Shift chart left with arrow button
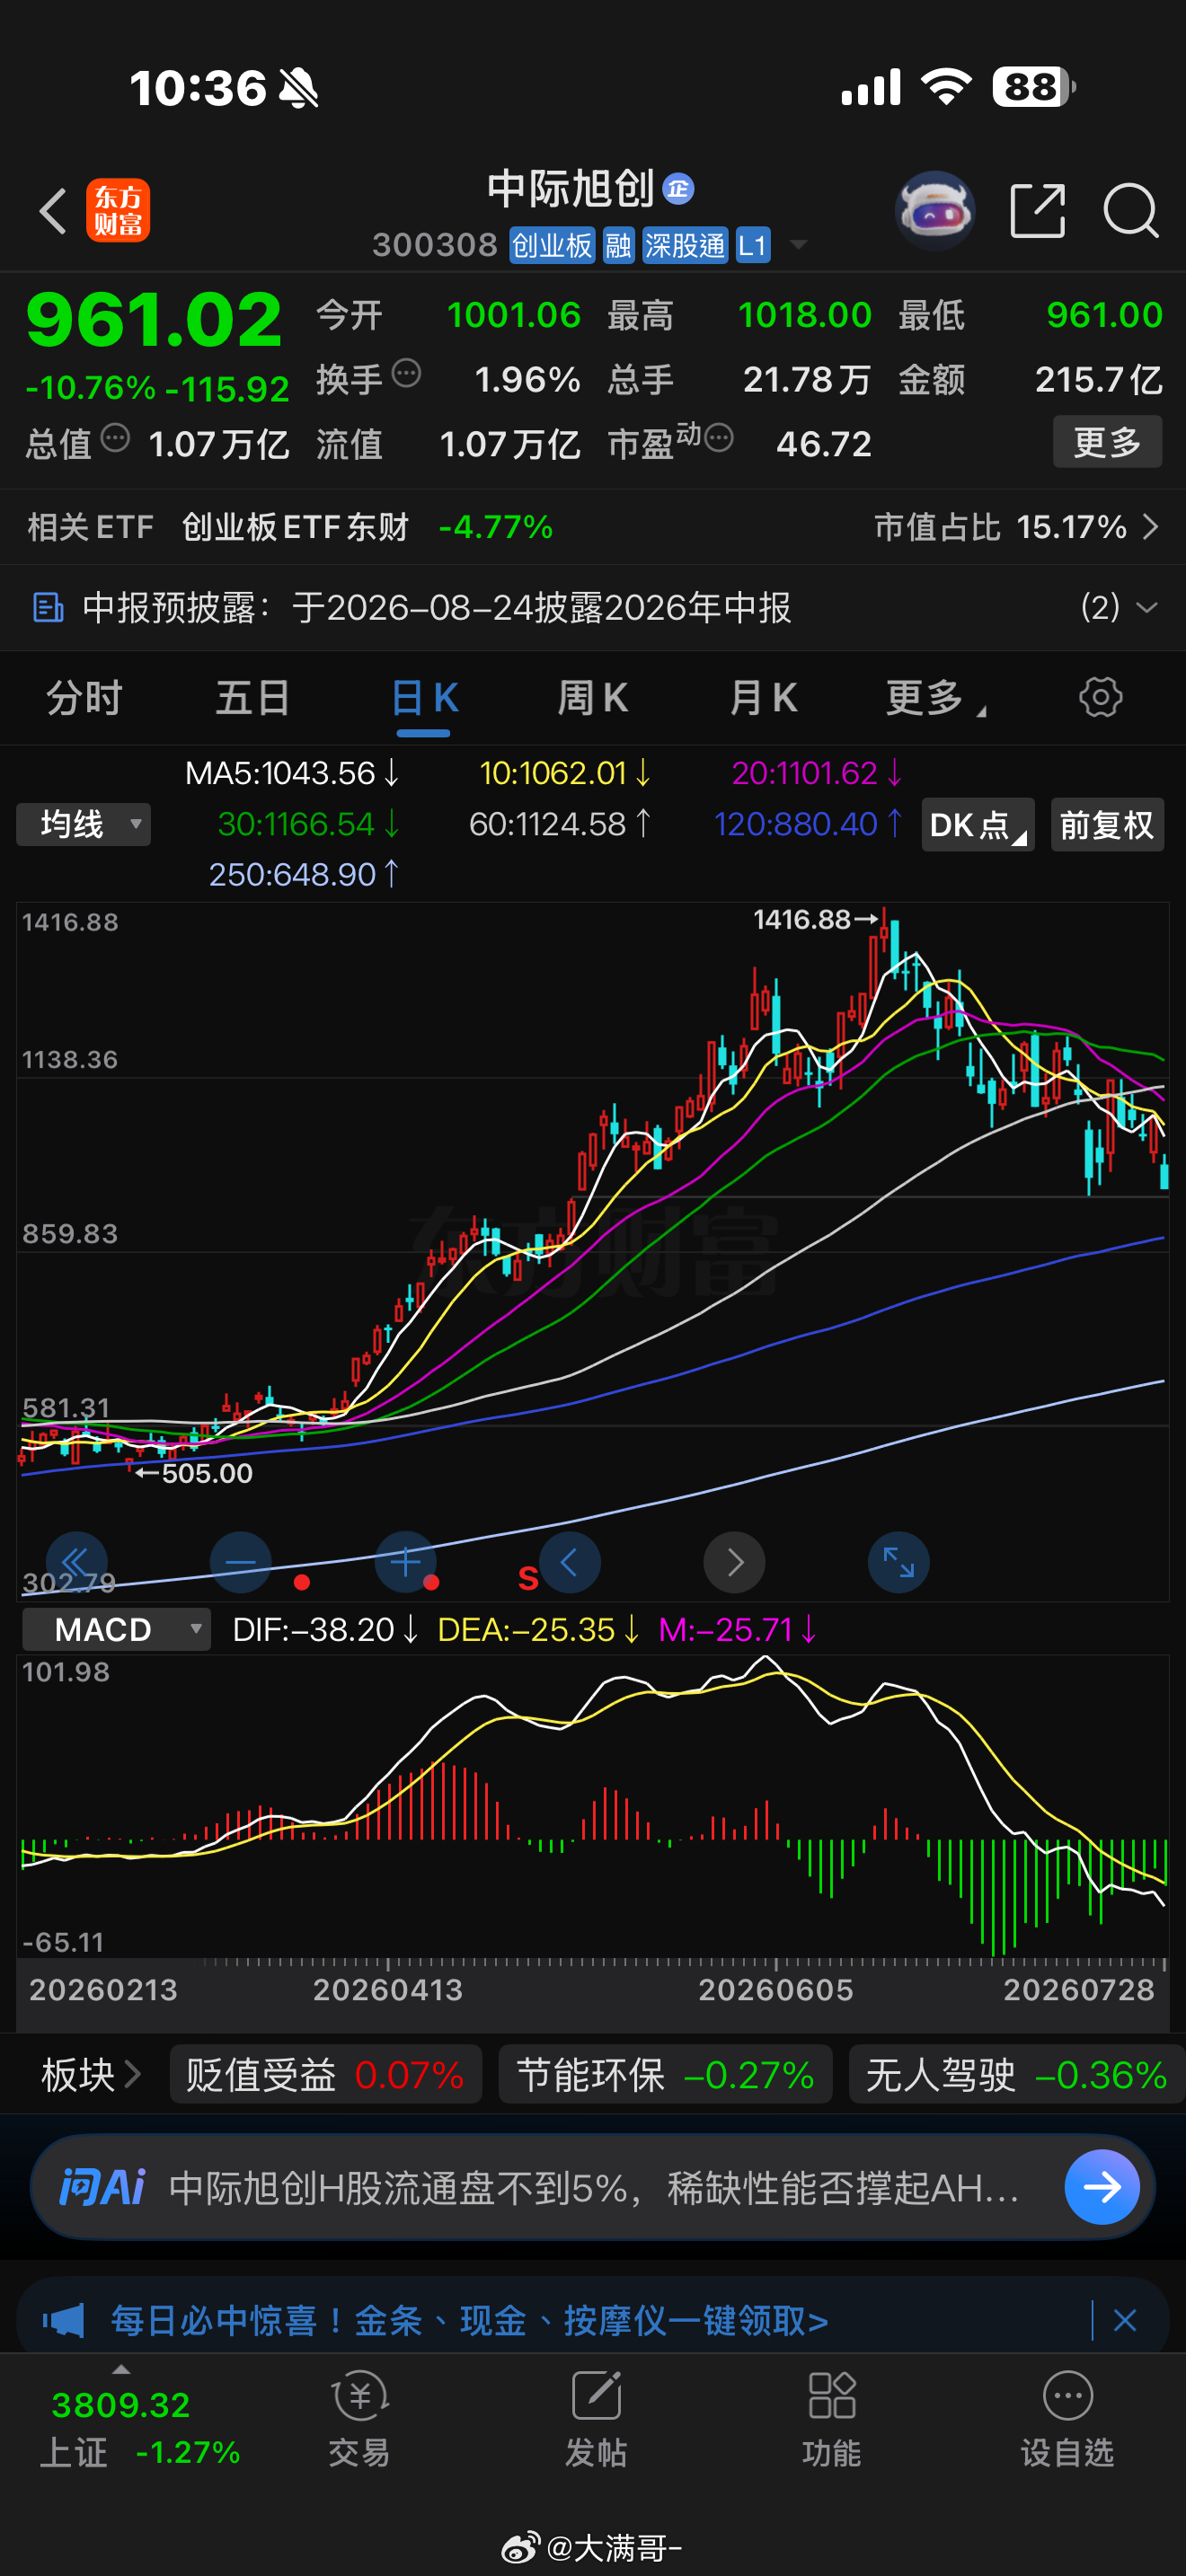 [x=570, y=1561]
